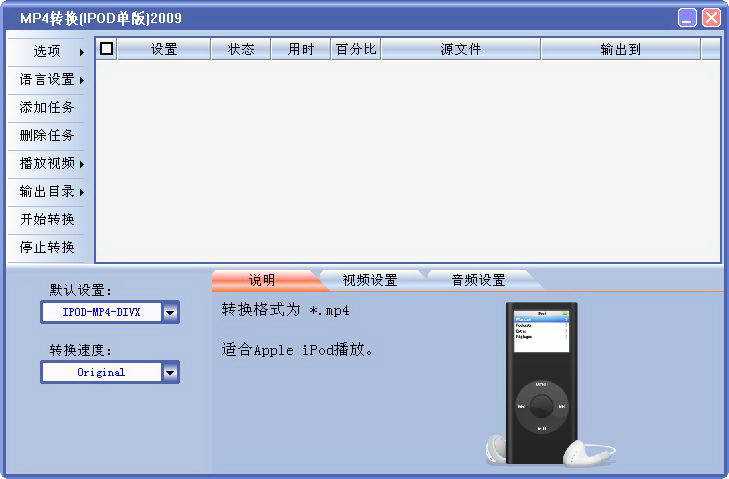The height and width of the screenshot is (479, 729).
Task: Click the 百分比 column header
Action: click(x=356, y=49)
